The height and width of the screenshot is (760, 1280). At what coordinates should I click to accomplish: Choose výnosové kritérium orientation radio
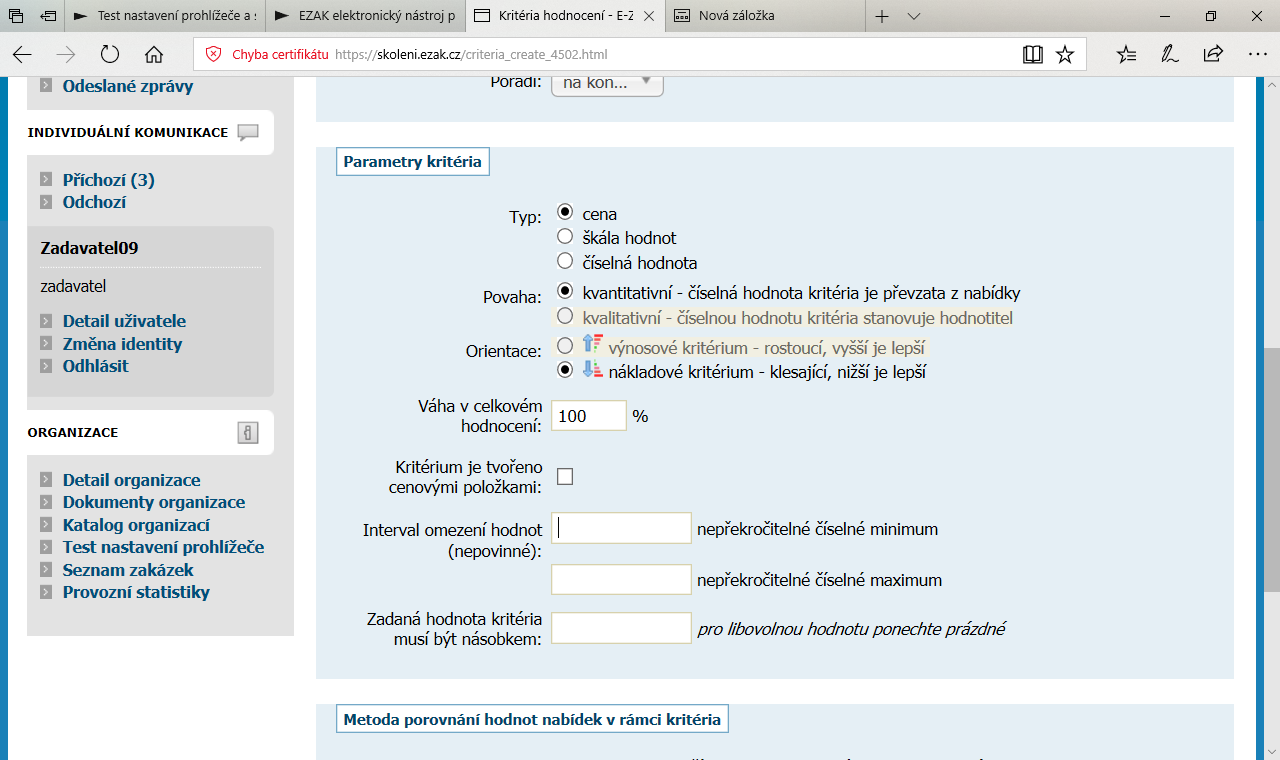(x=565, y=345)
